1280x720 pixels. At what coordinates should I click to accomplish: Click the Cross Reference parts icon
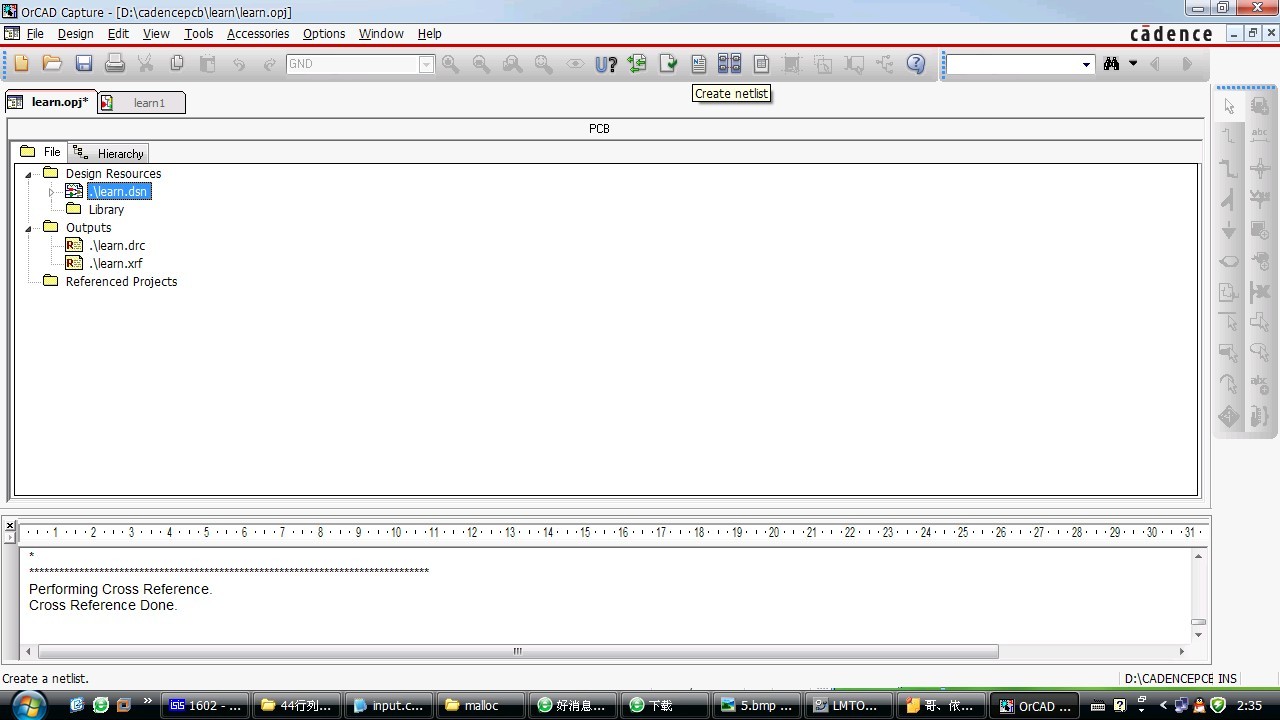tap(729, 64)
